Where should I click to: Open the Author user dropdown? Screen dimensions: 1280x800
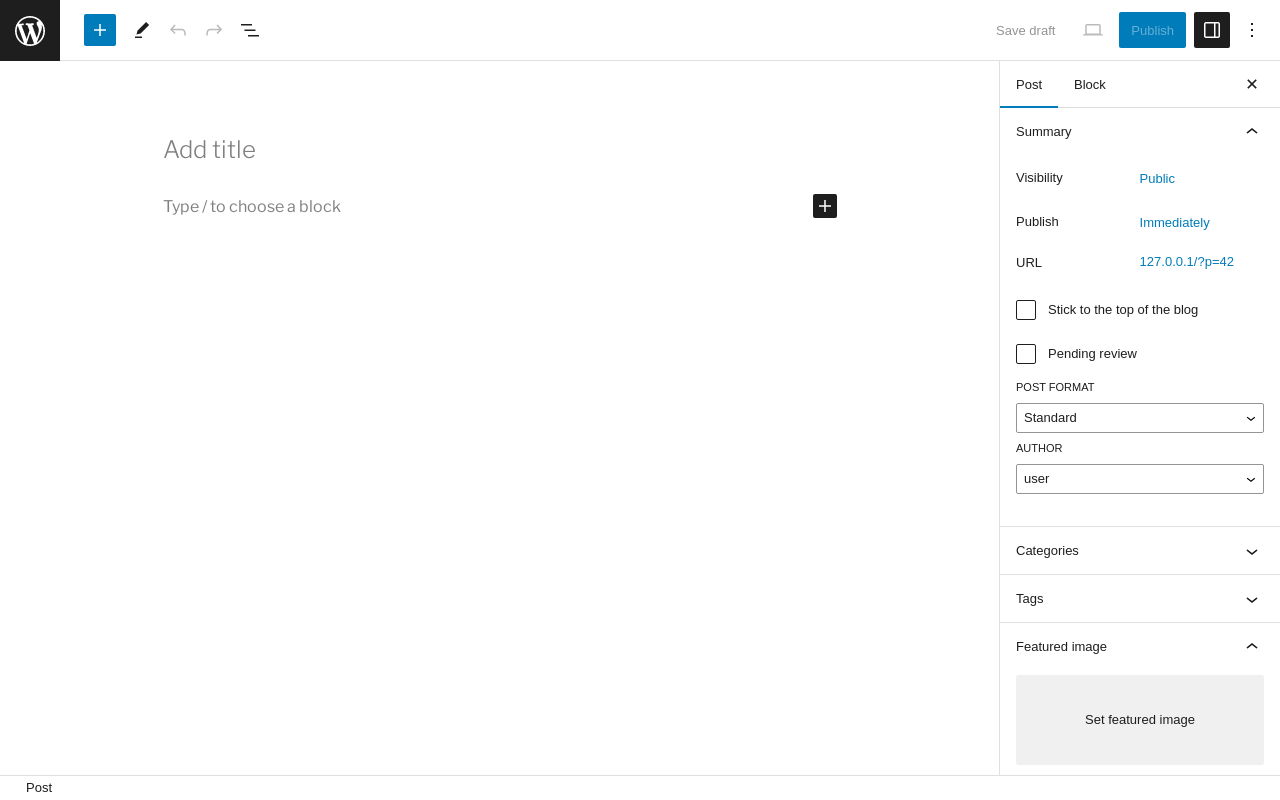[1140, 479]
